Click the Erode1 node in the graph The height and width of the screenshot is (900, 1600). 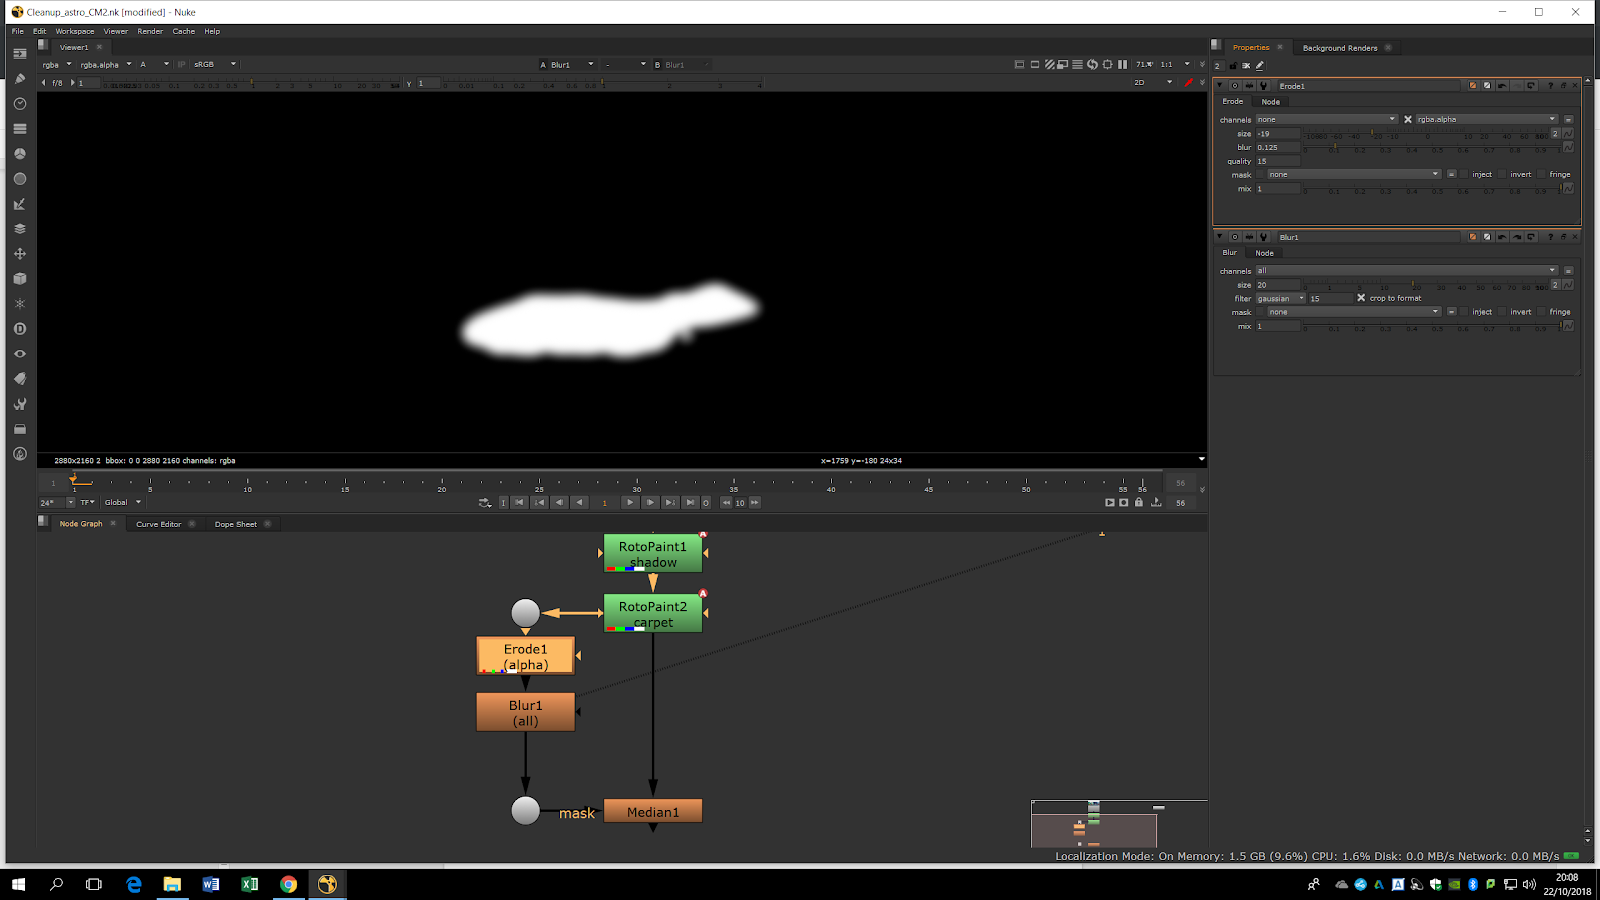525,656
